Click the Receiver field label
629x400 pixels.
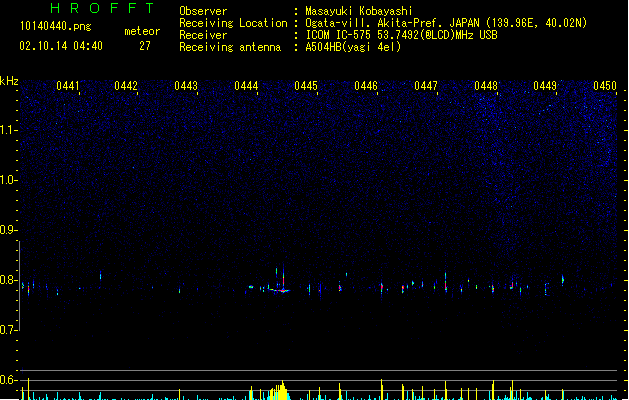coord(203,35)
